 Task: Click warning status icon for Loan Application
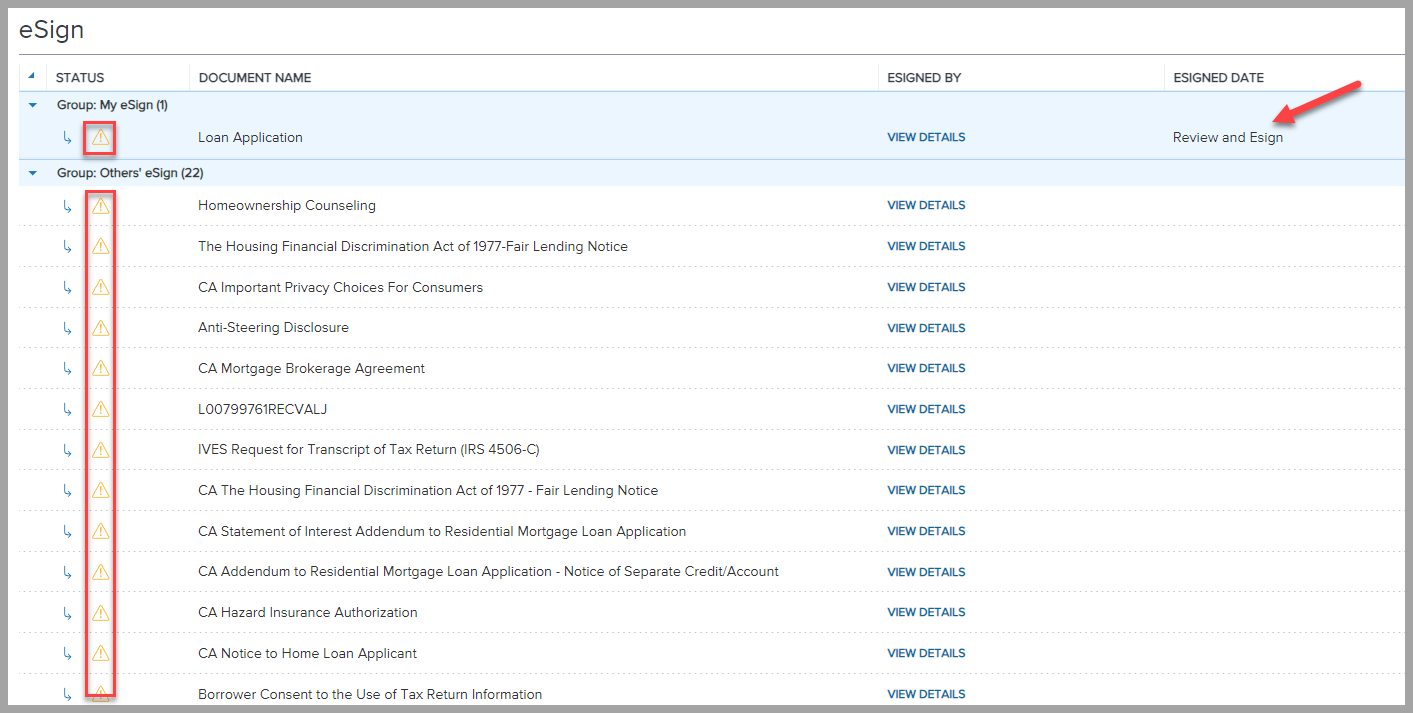point(100,138)
